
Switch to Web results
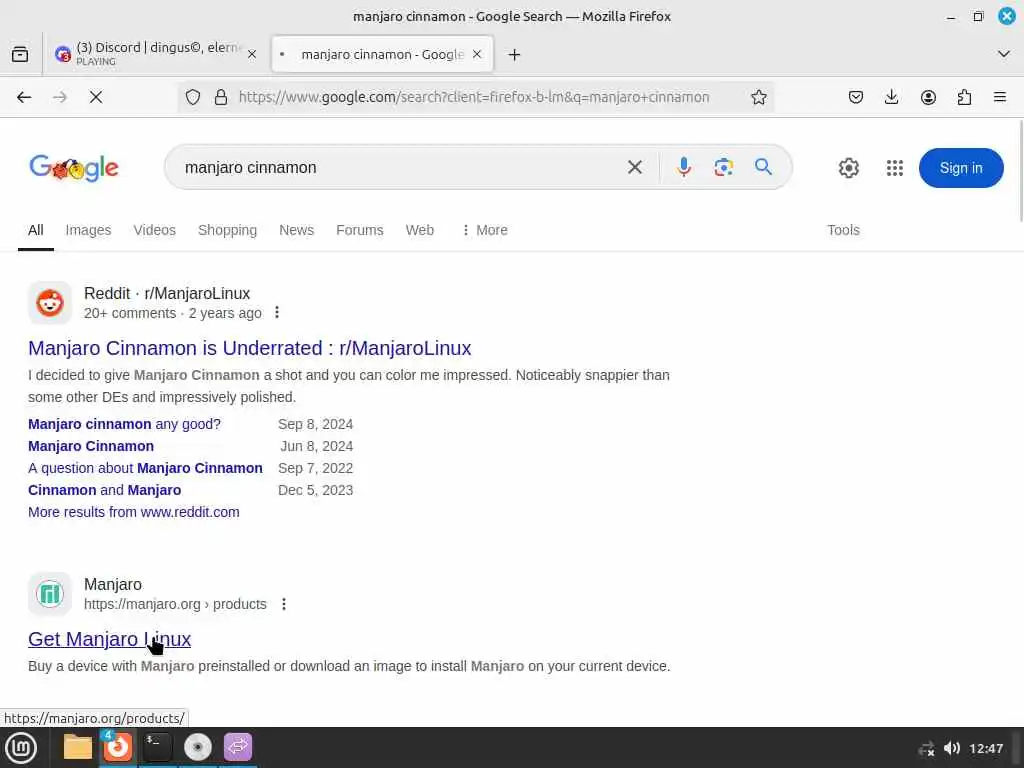click(x=420, y=230)
